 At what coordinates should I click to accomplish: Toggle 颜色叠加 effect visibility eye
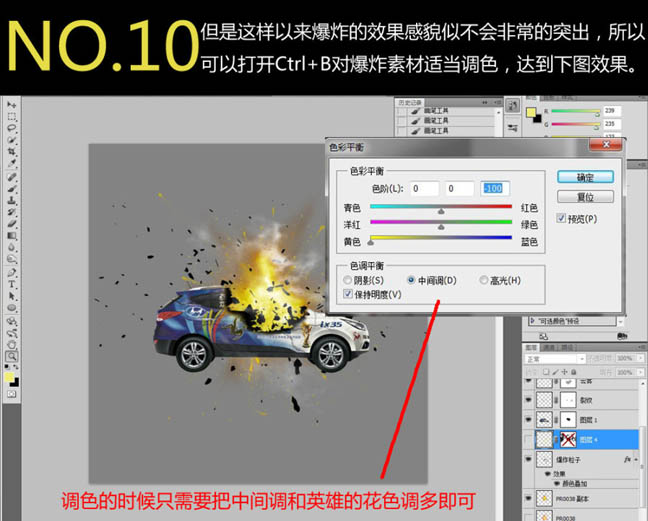point(557,483)
